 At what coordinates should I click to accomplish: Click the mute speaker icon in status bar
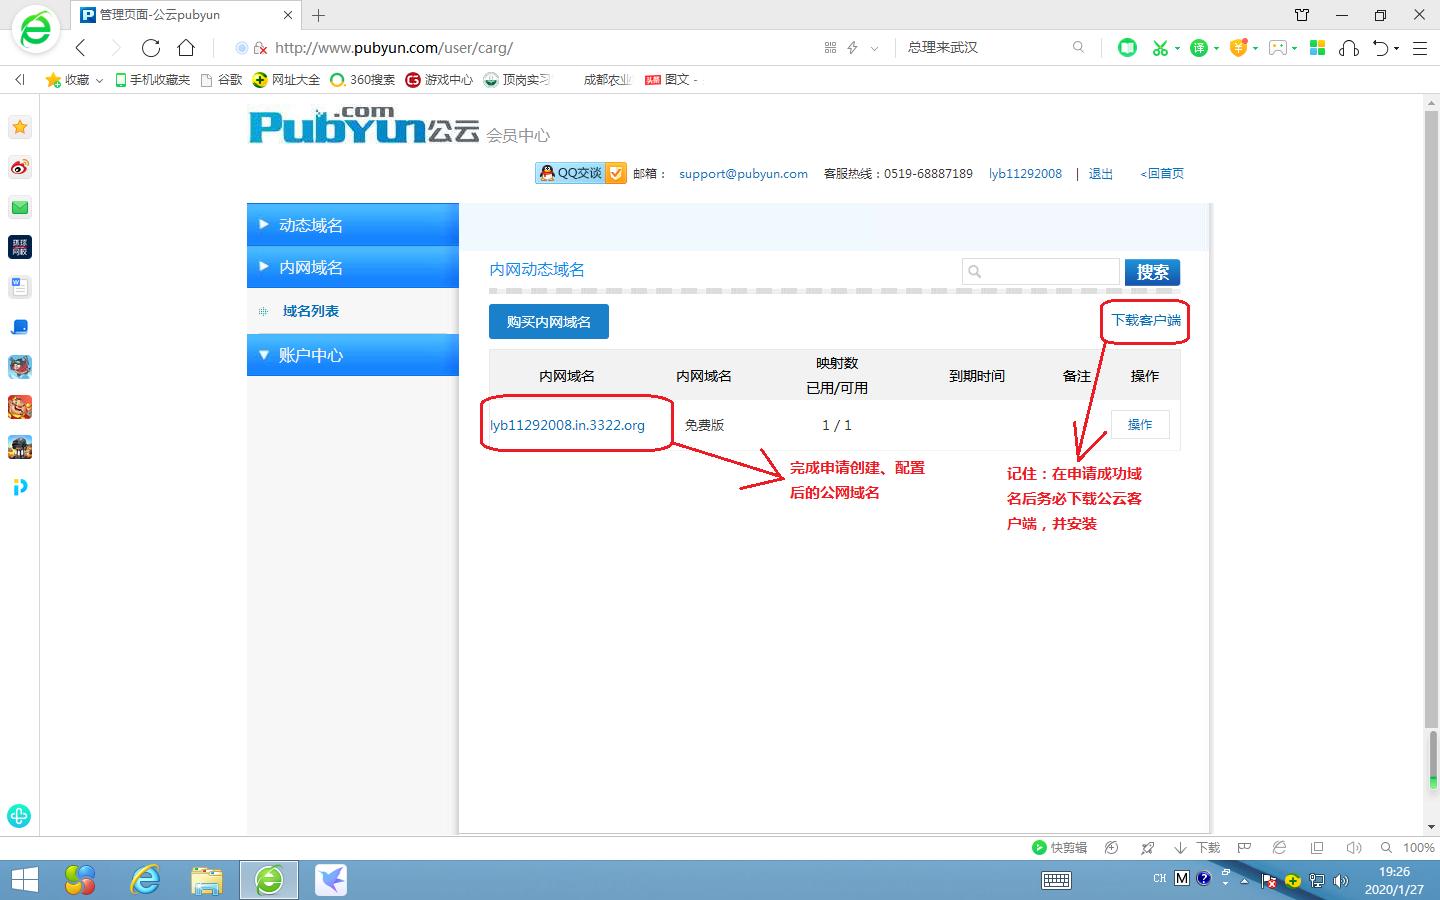1353,847
